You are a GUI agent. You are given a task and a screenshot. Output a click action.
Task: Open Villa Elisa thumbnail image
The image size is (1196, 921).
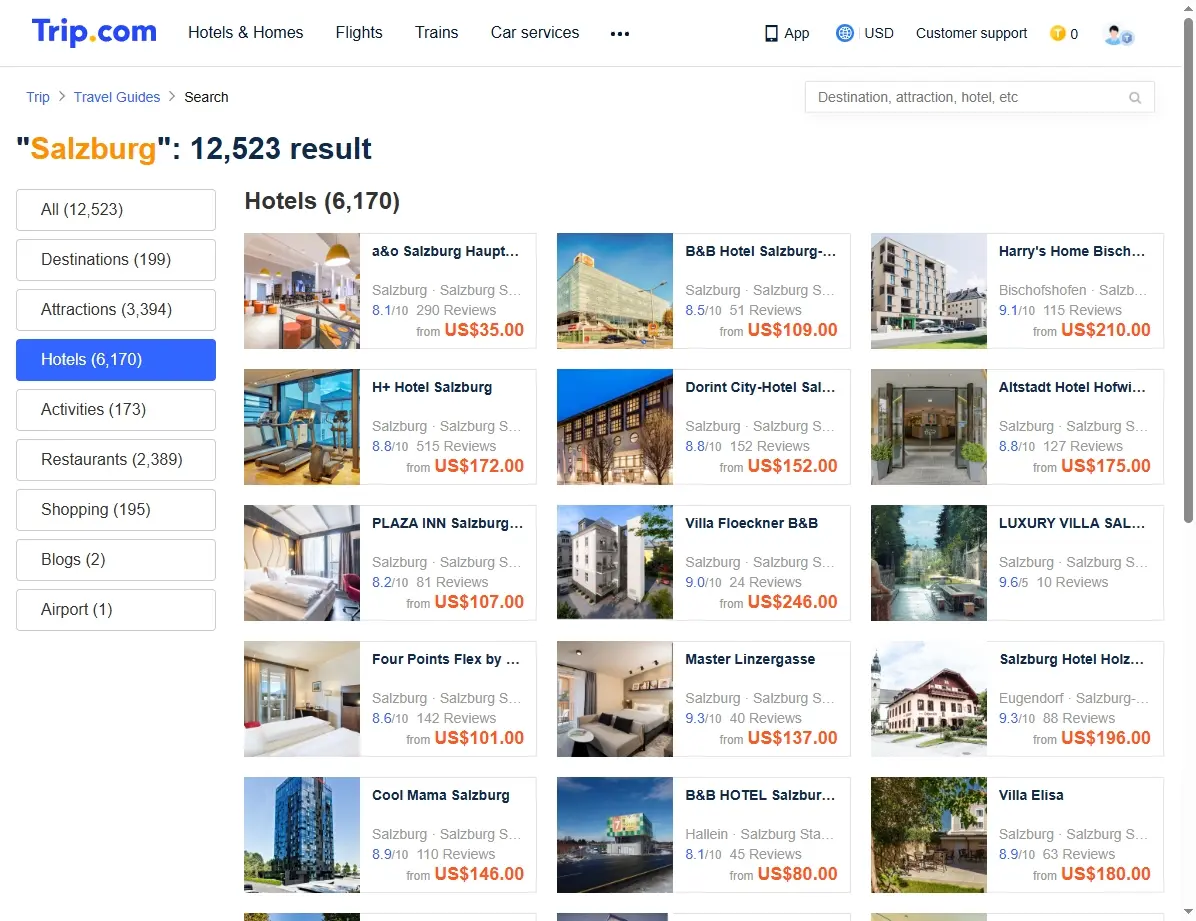(x=929, y=835)
